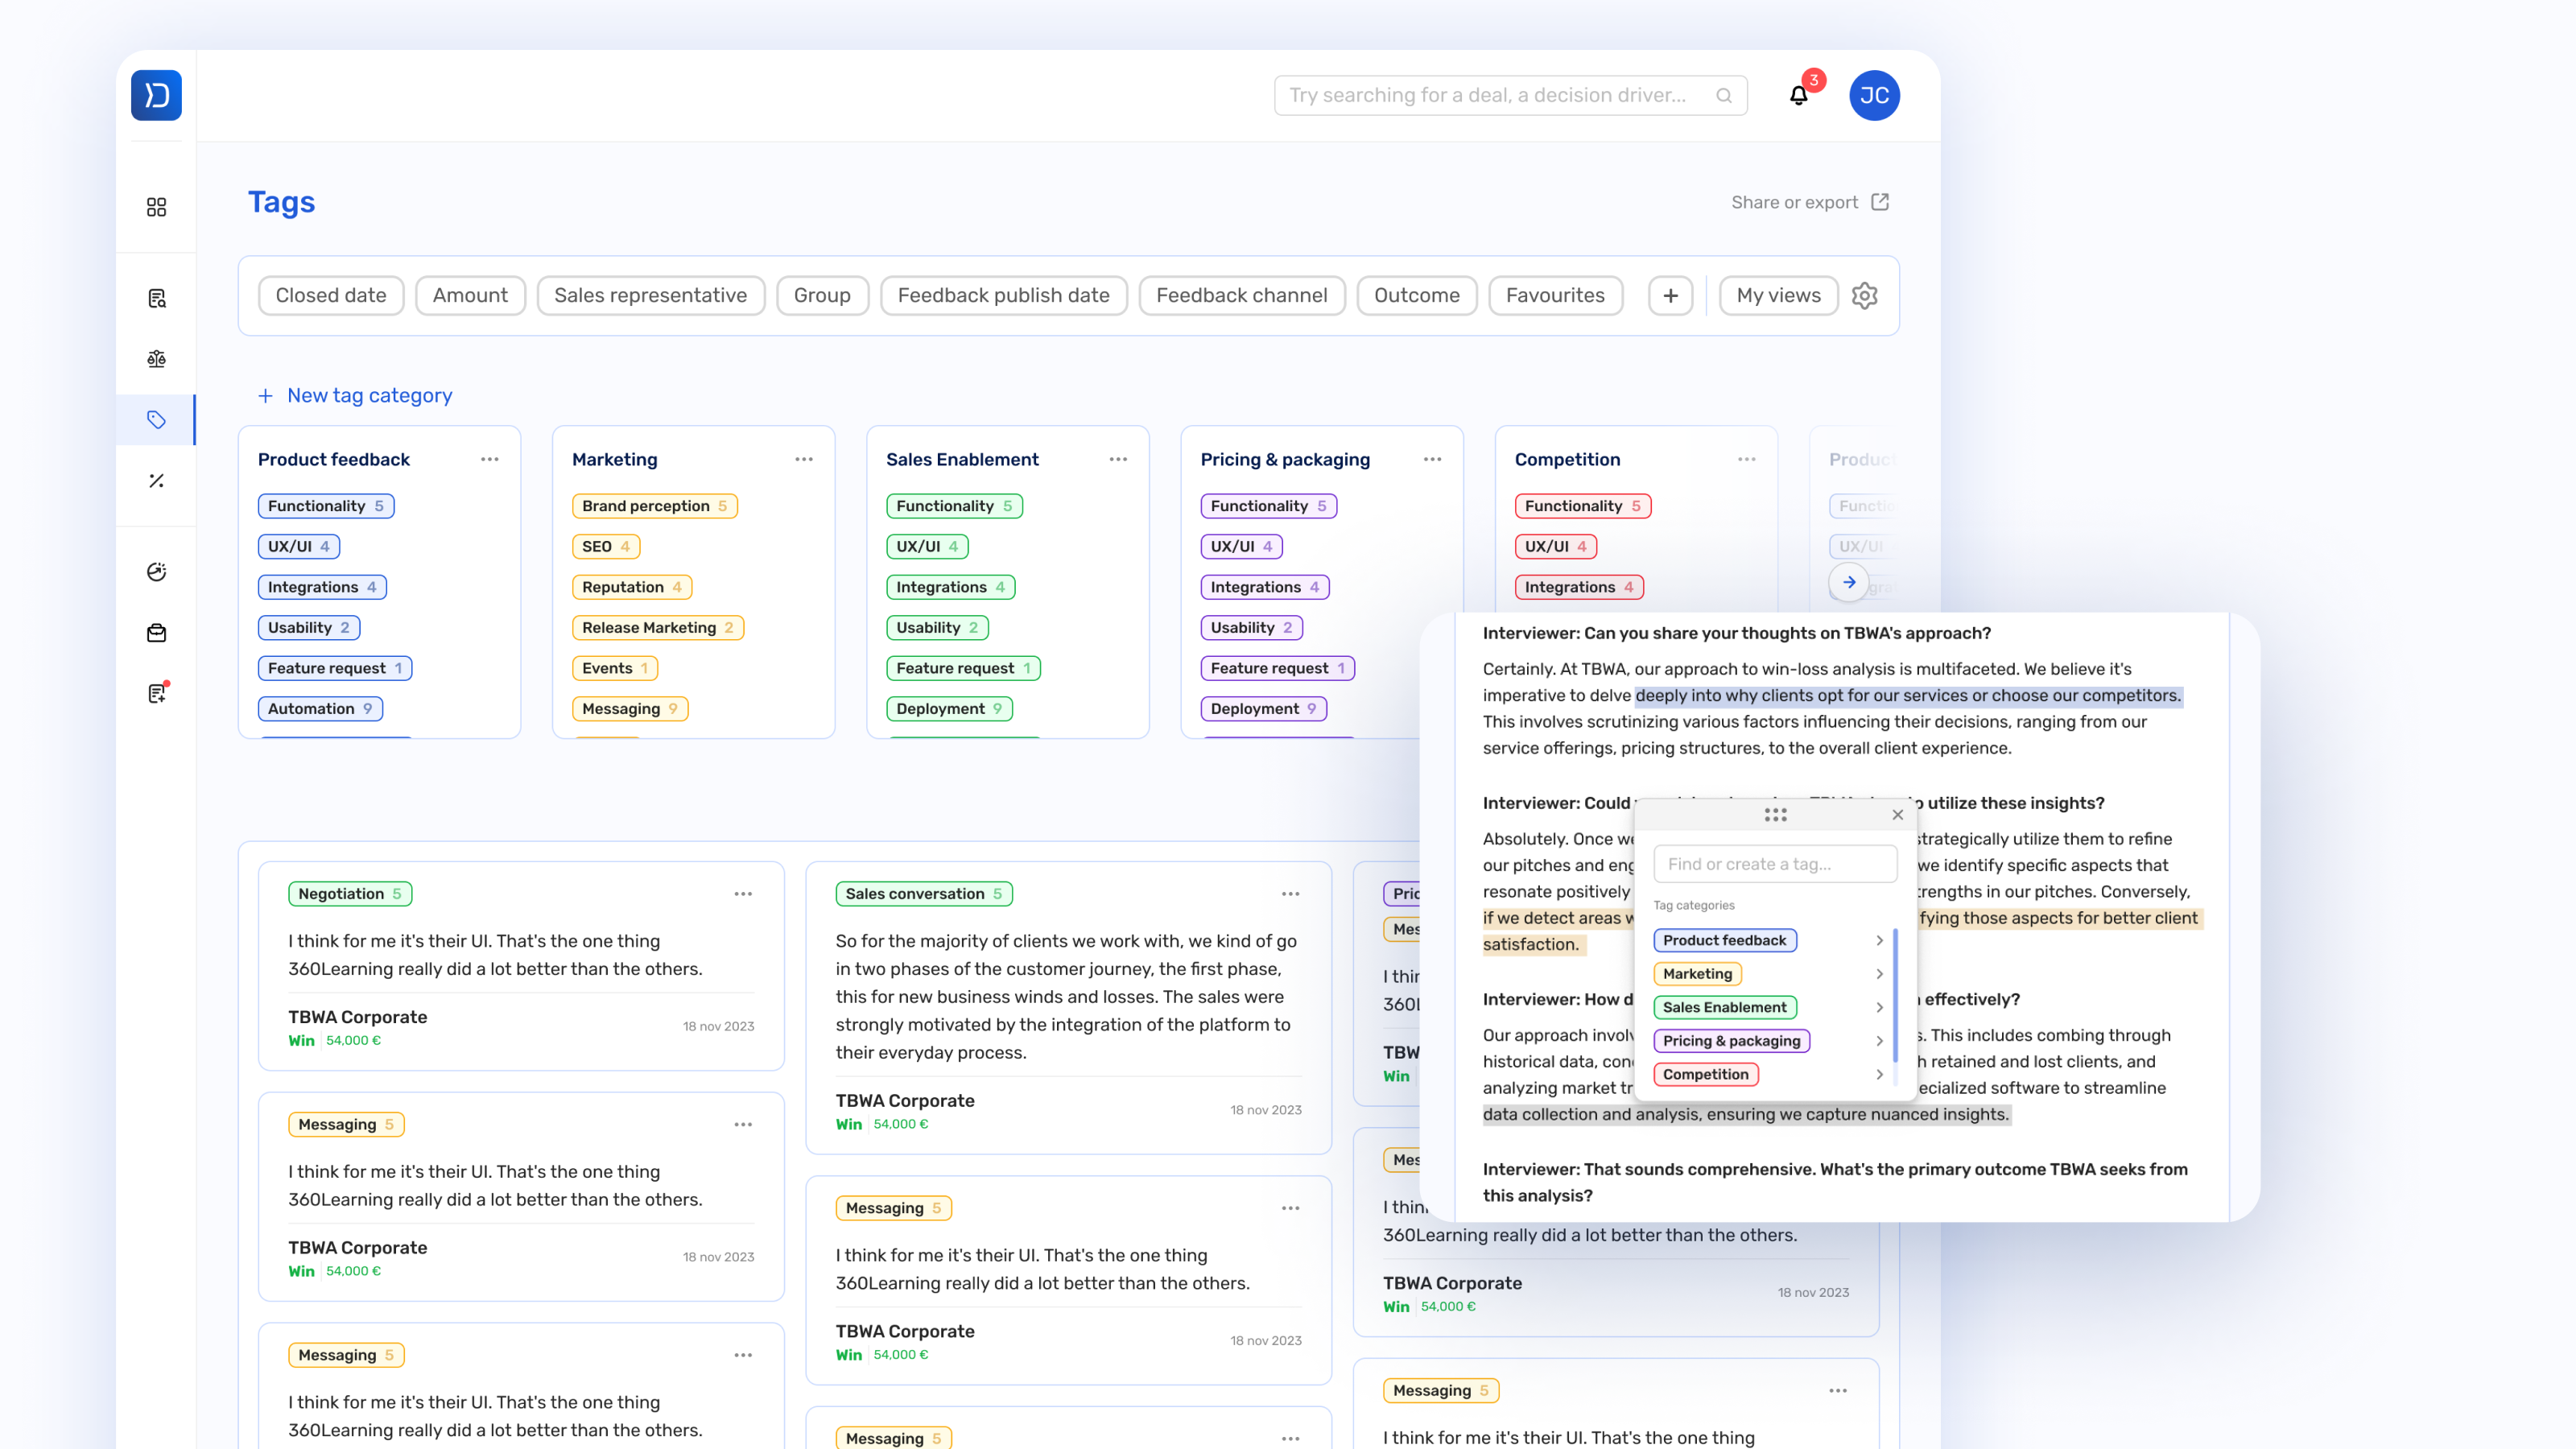2576x1449 pixels.
Task: Open filter settings gear icon
Action: coord(1864,296)
